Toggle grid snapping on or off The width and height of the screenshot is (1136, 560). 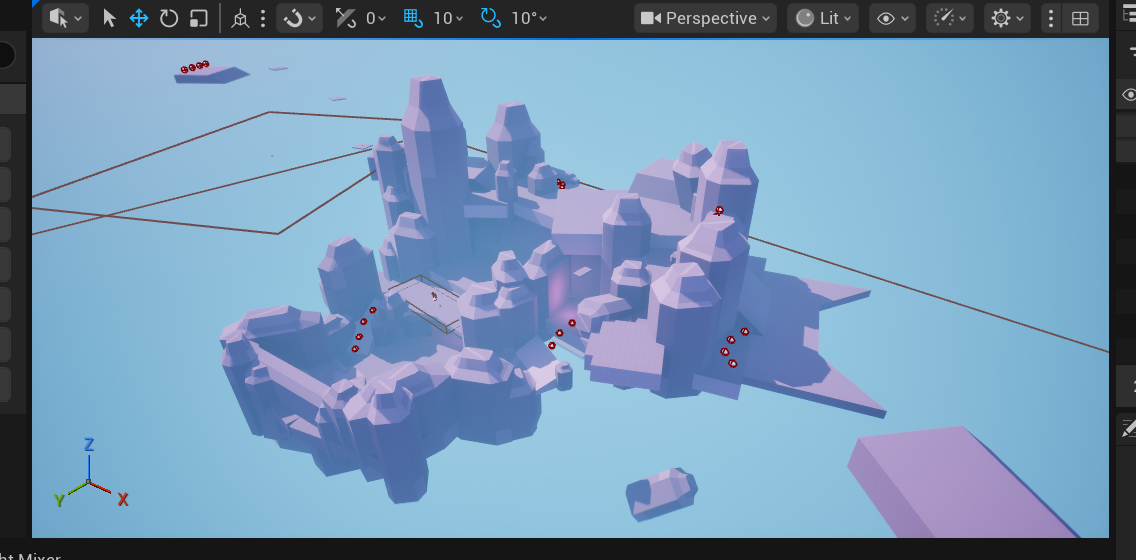tap(412, 18)
